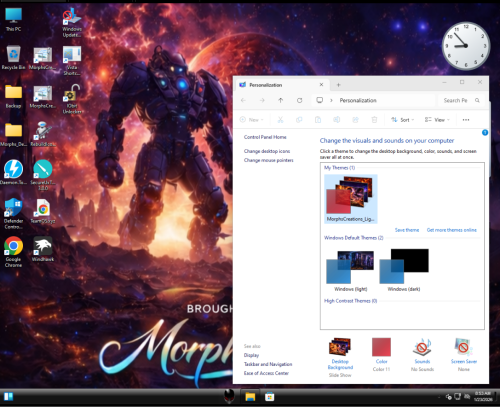500x407 pixels.
Task: Expand the Sort dropdown
Action: pos(403,120)
